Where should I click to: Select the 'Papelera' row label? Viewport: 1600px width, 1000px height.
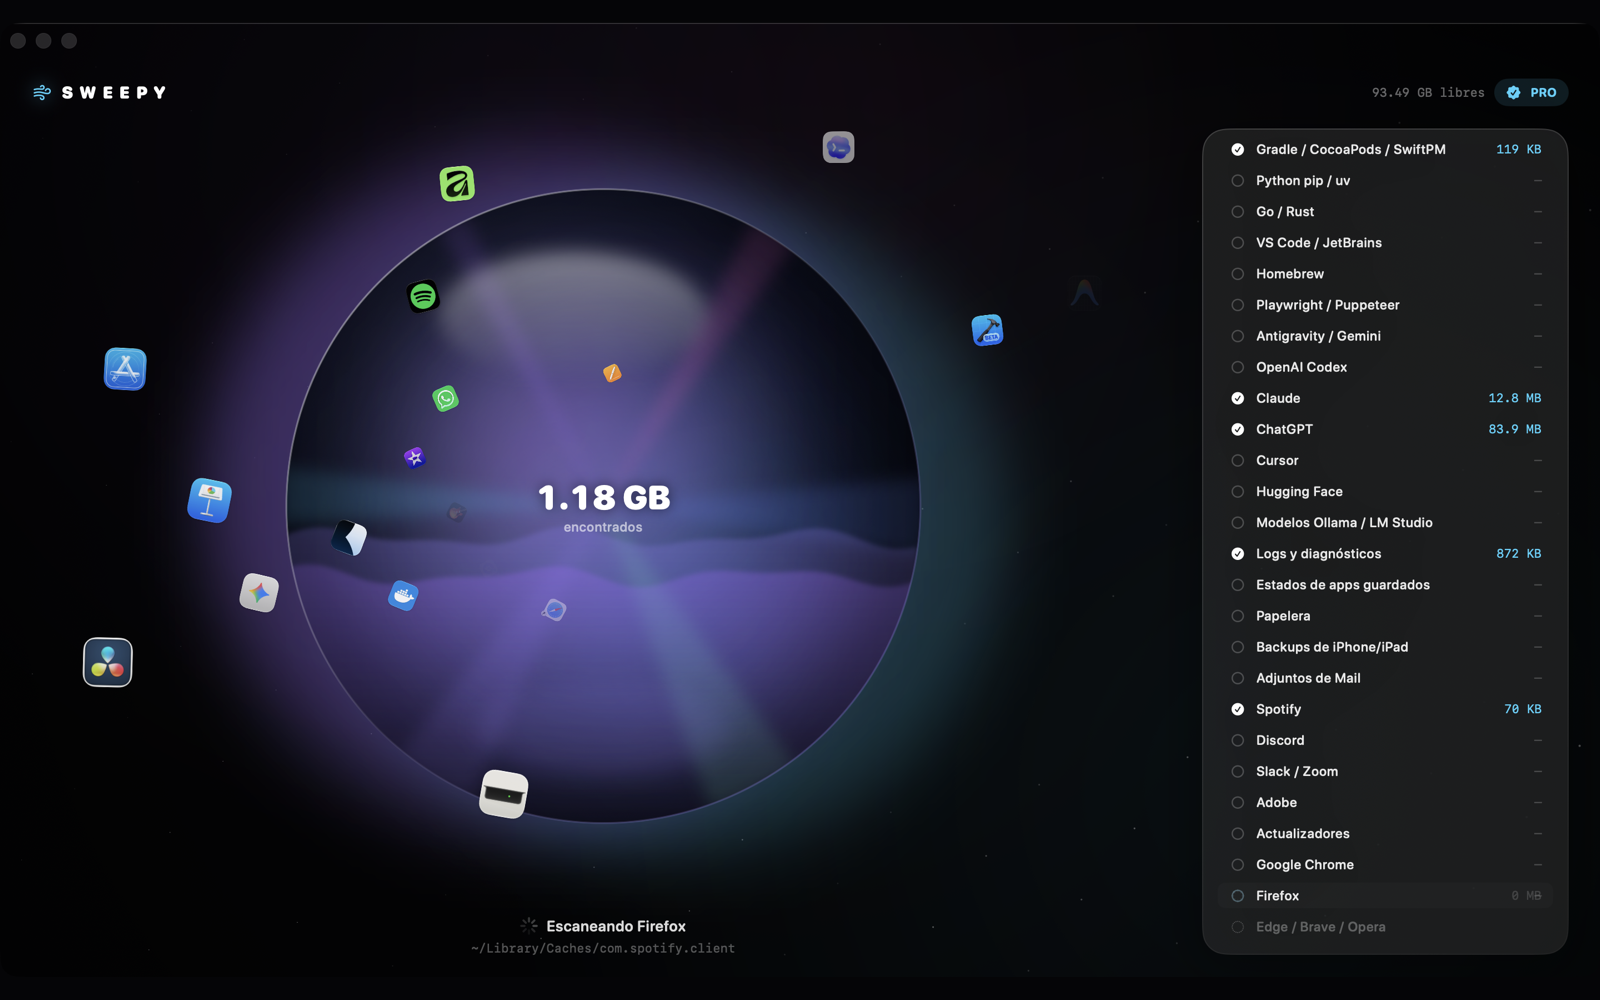pos(1283,616)
